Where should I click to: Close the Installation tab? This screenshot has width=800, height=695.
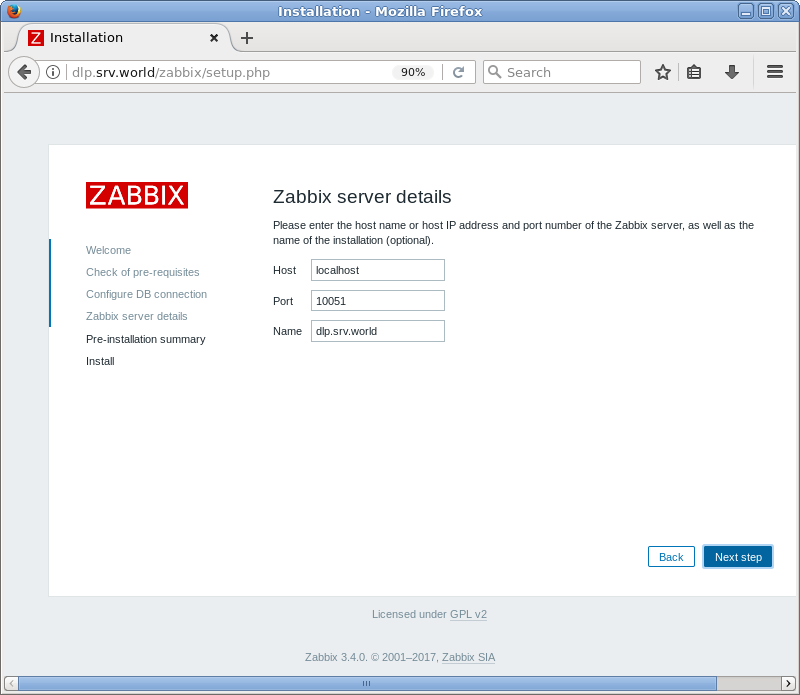coord(214,38)
